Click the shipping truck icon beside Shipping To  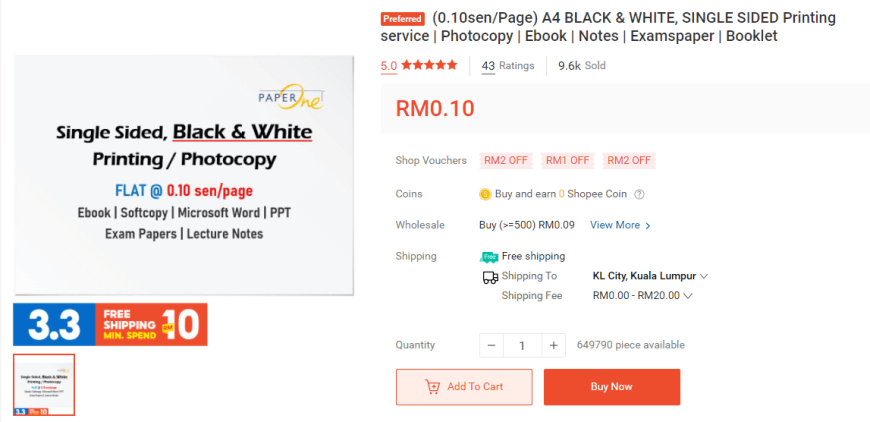[490, 277]
